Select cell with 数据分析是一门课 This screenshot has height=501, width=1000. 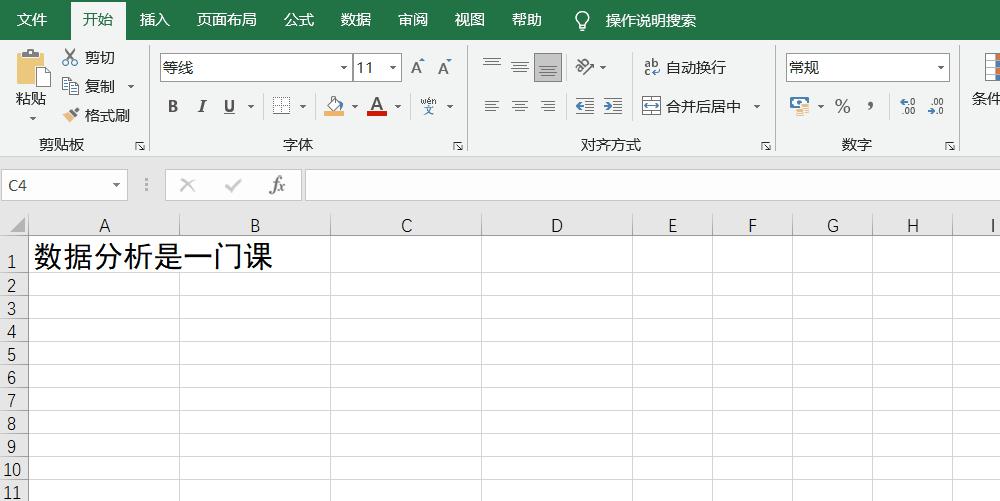tap(104, 254)
